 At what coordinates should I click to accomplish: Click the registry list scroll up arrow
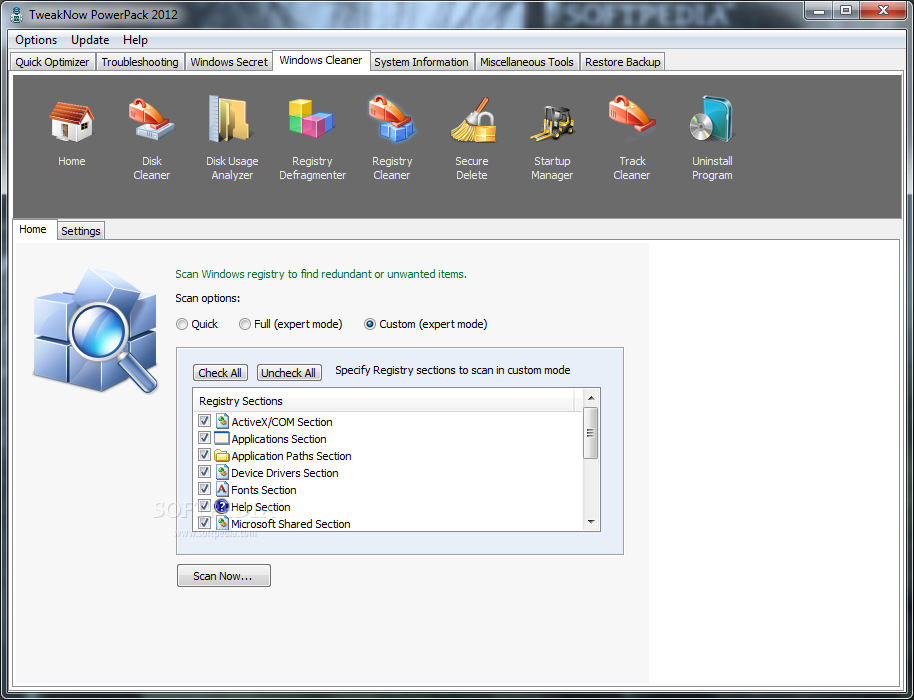pyautogui.click(x=590, y=398)
